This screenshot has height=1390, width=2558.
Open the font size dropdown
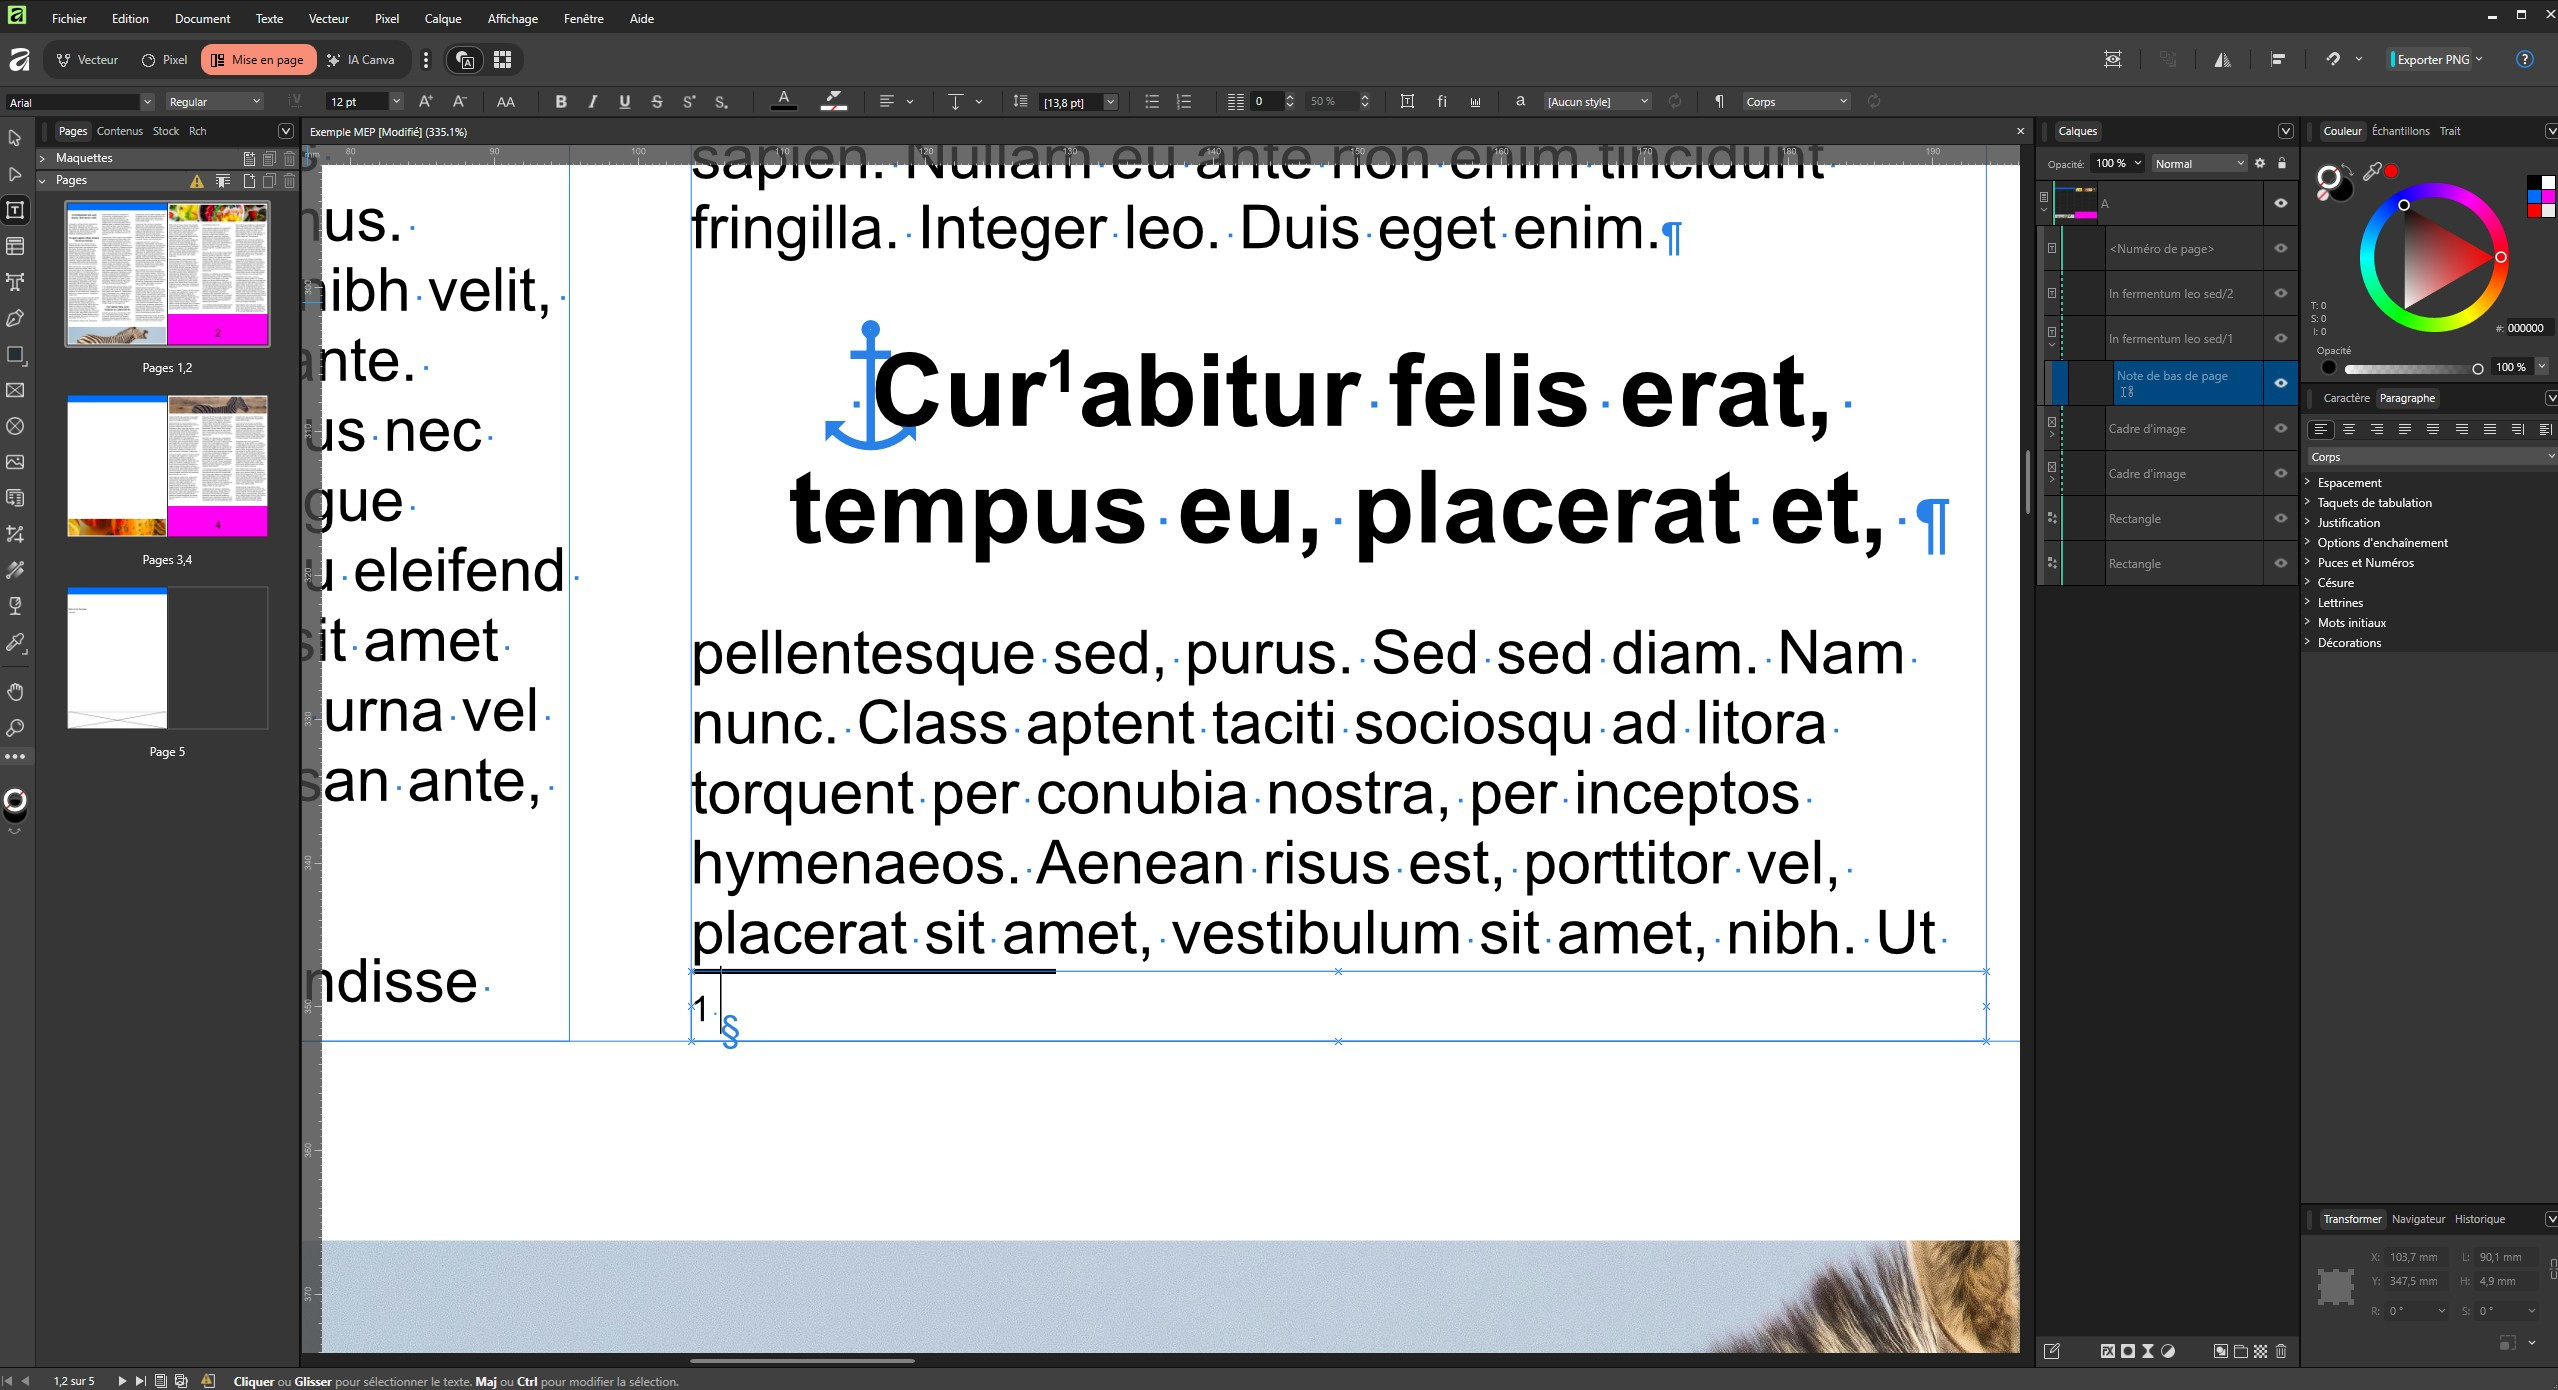pyautogui.click(x=396, y=102)
